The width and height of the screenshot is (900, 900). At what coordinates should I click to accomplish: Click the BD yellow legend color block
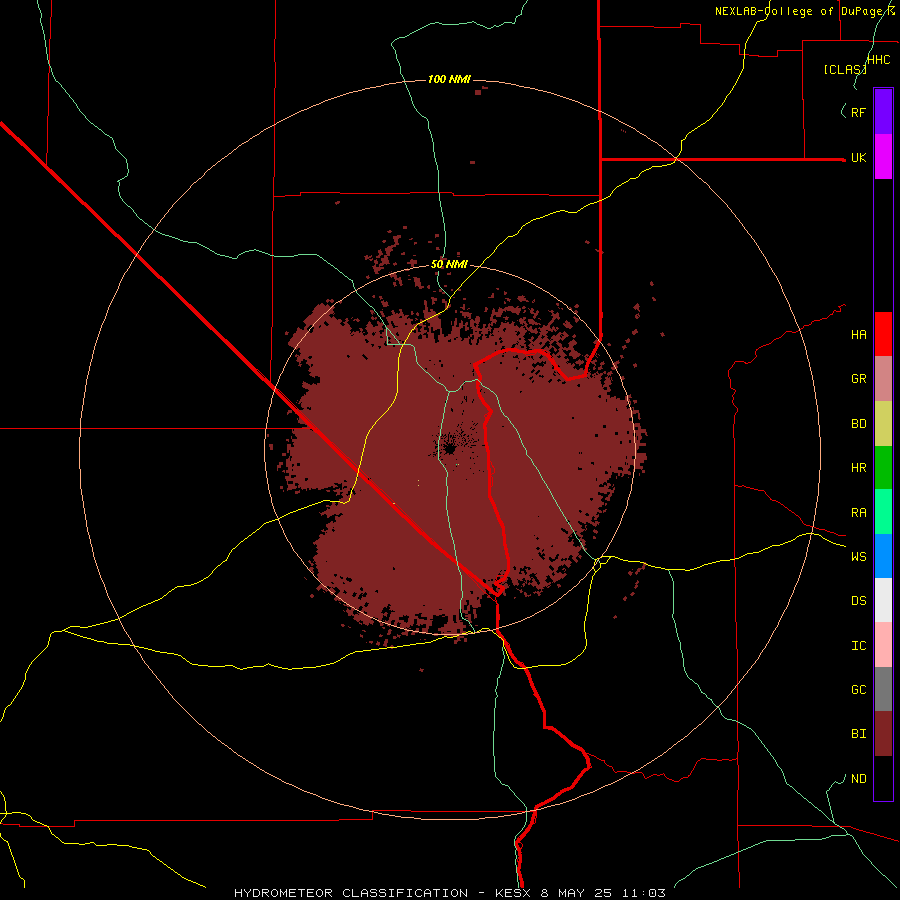(883, 424)
